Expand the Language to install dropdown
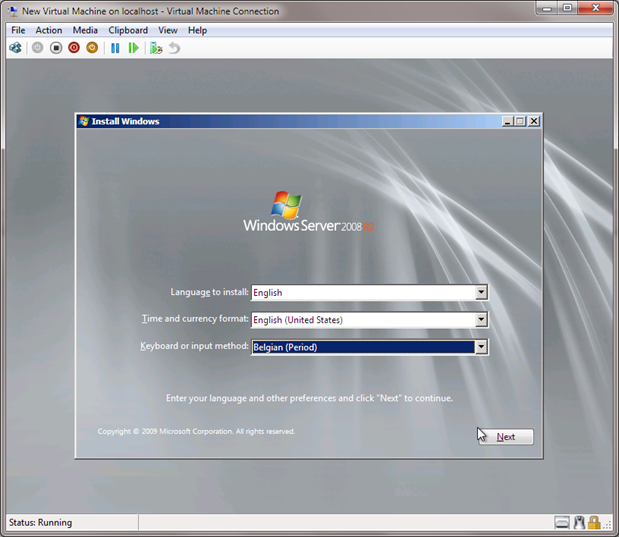The width and height of the screenshot is (619, 537). [481, 293]
